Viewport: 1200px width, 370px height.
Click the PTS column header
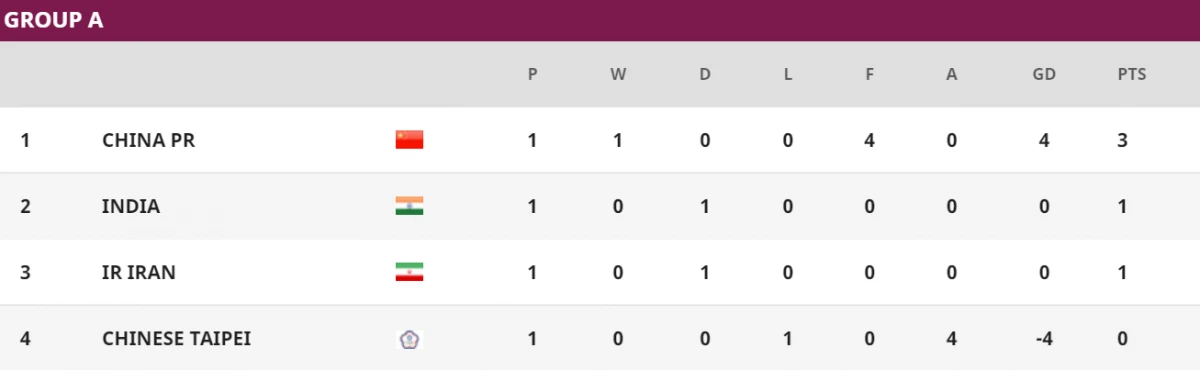pos(1132,74)
